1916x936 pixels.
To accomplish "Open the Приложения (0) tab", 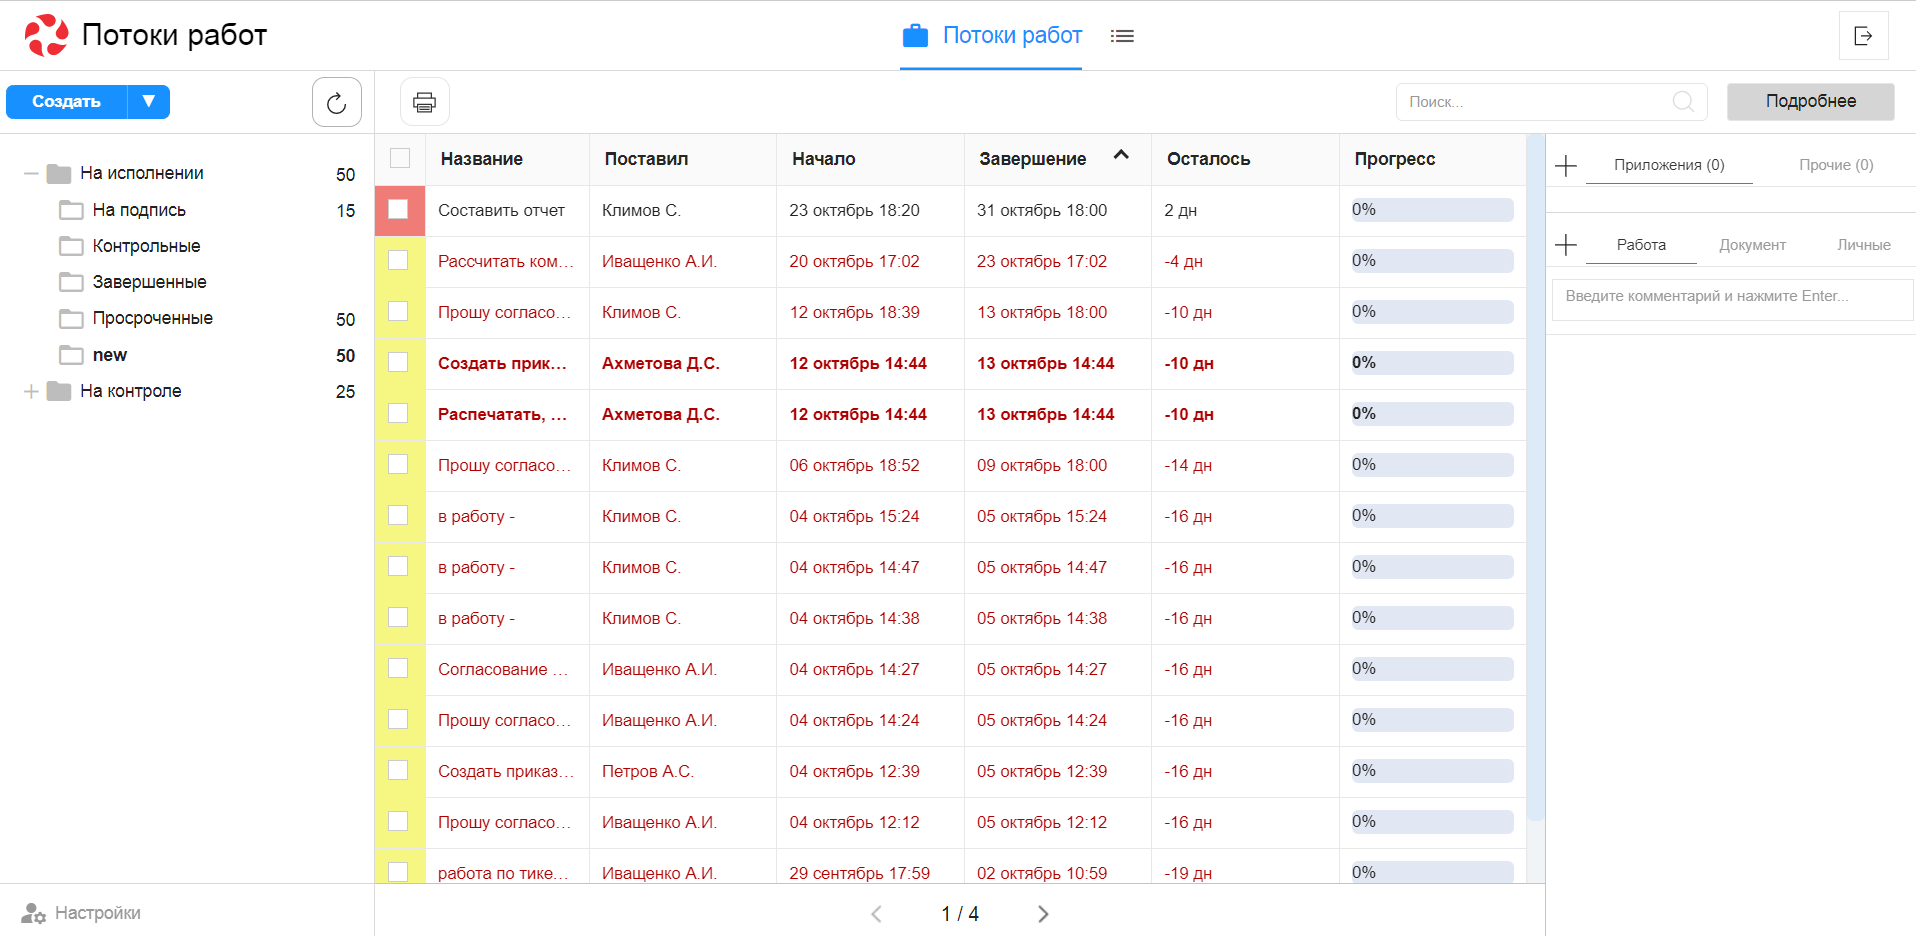I will coord(1669,165).
